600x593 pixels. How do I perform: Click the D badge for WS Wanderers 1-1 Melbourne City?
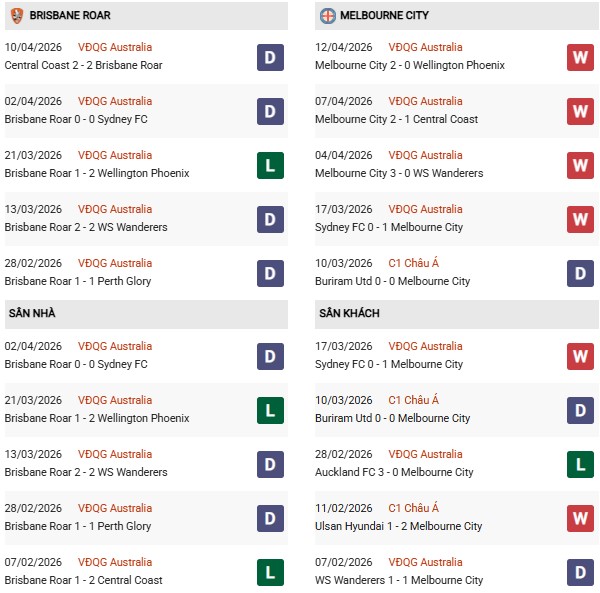point(580,572)
